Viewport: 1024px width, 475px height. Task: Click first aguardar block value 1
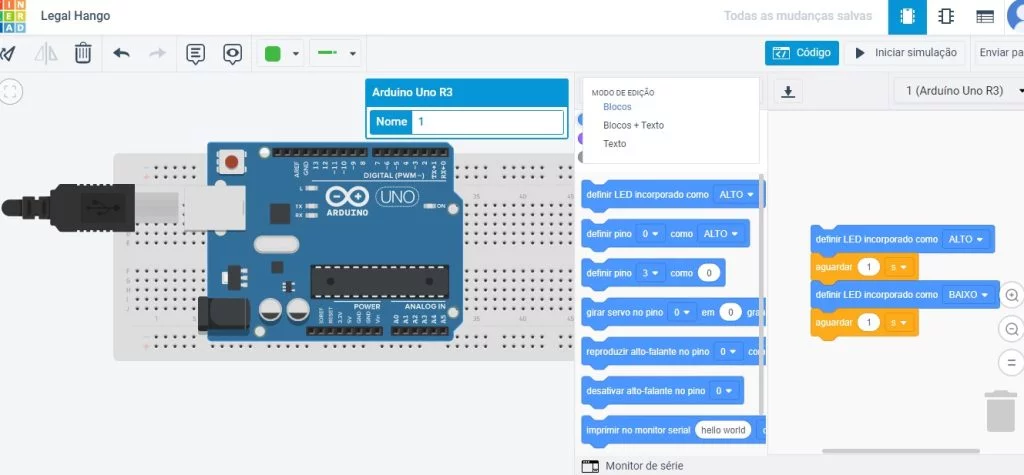point(869,267)
